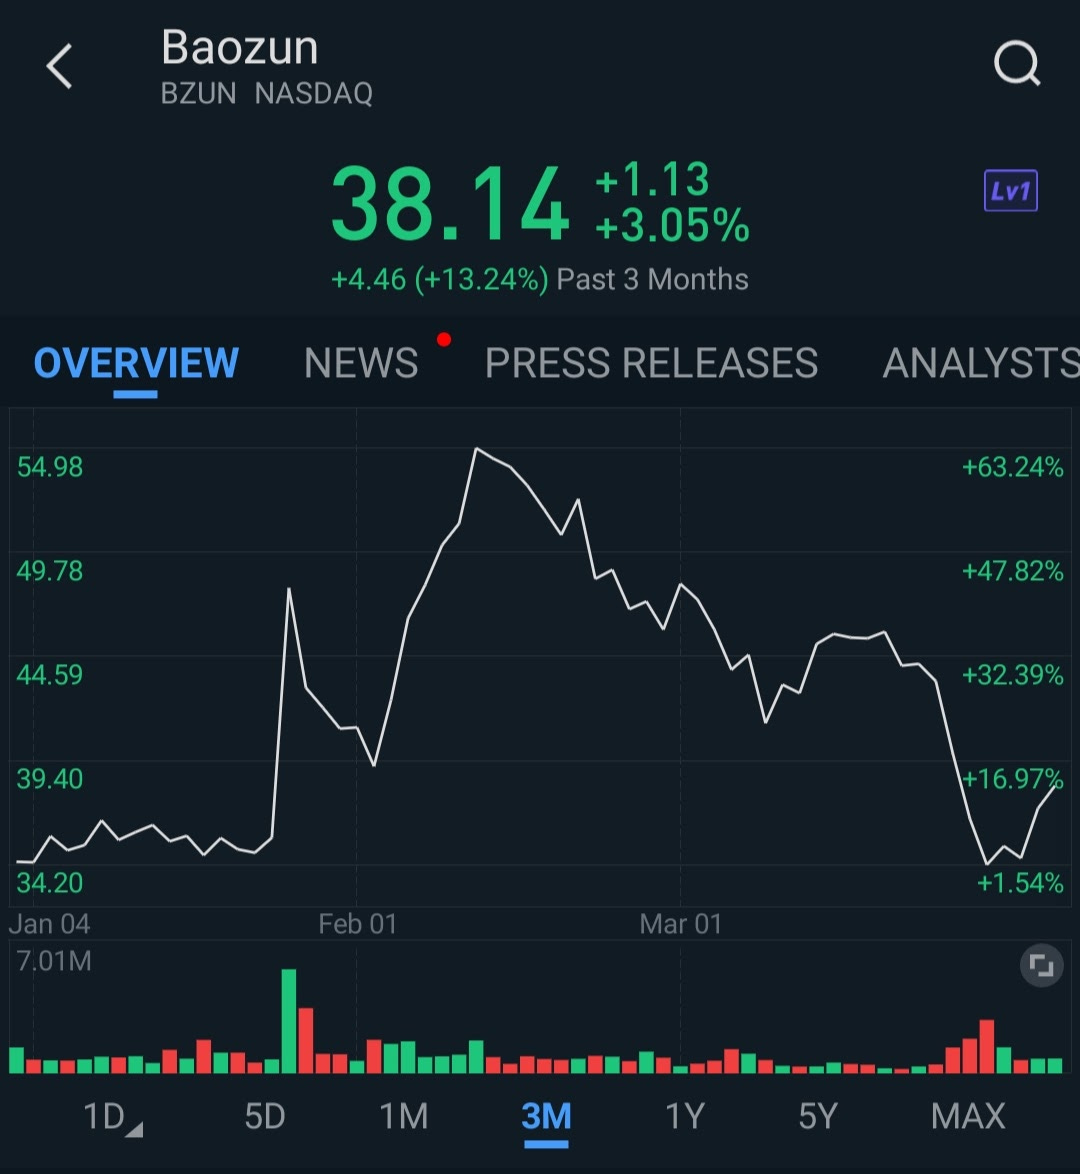
Task: Go to the ANALYSTS tab
Action: pos(981,363)
